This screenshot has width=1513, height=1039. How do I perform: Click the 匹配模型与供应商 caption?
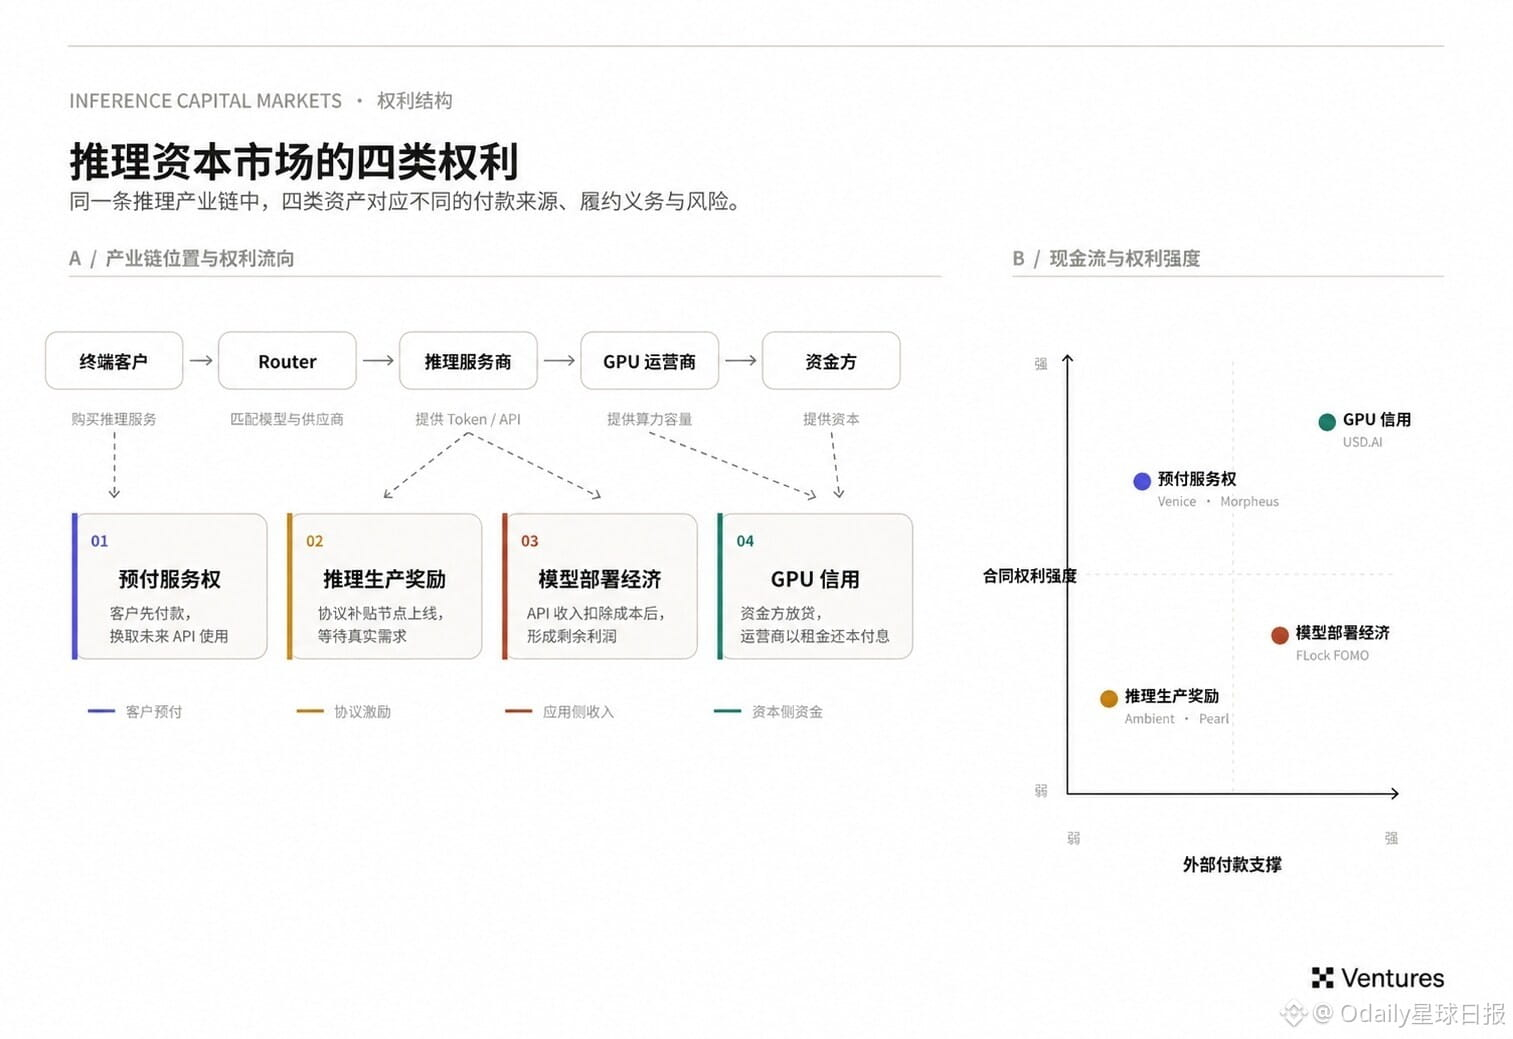[287, 419]
